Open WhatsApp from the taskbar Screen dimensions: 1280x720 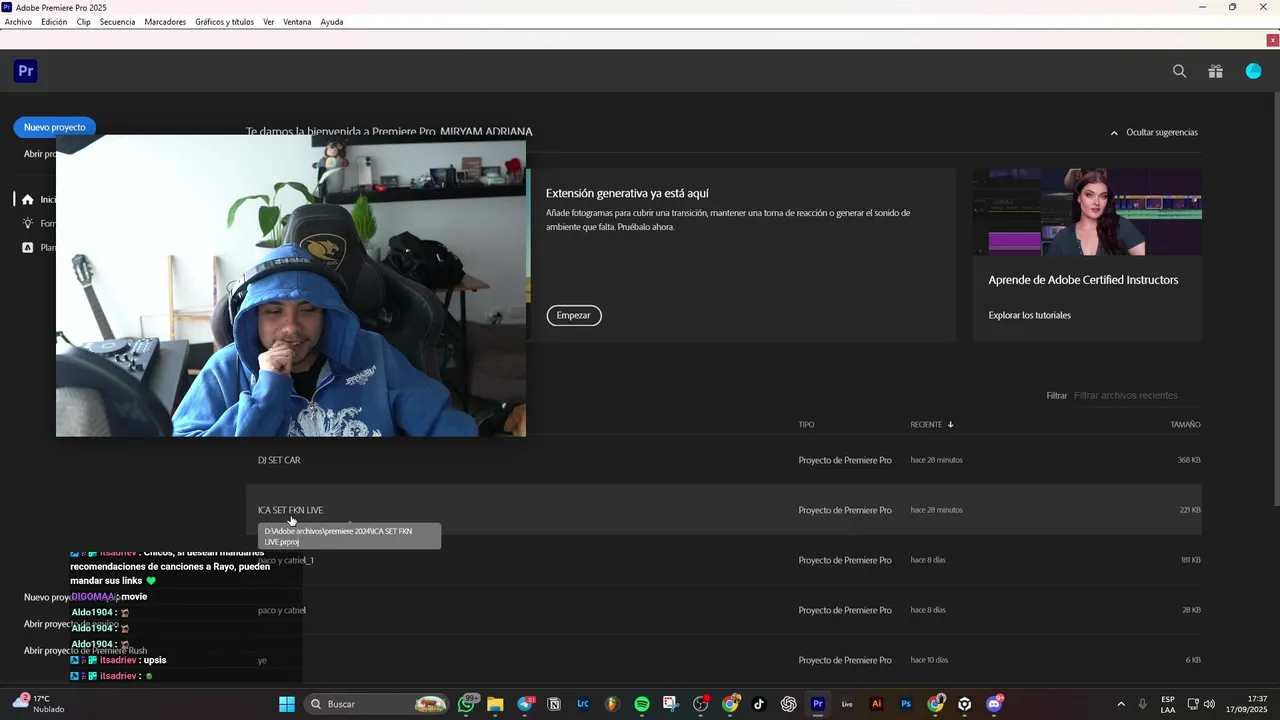click(467, 704)
